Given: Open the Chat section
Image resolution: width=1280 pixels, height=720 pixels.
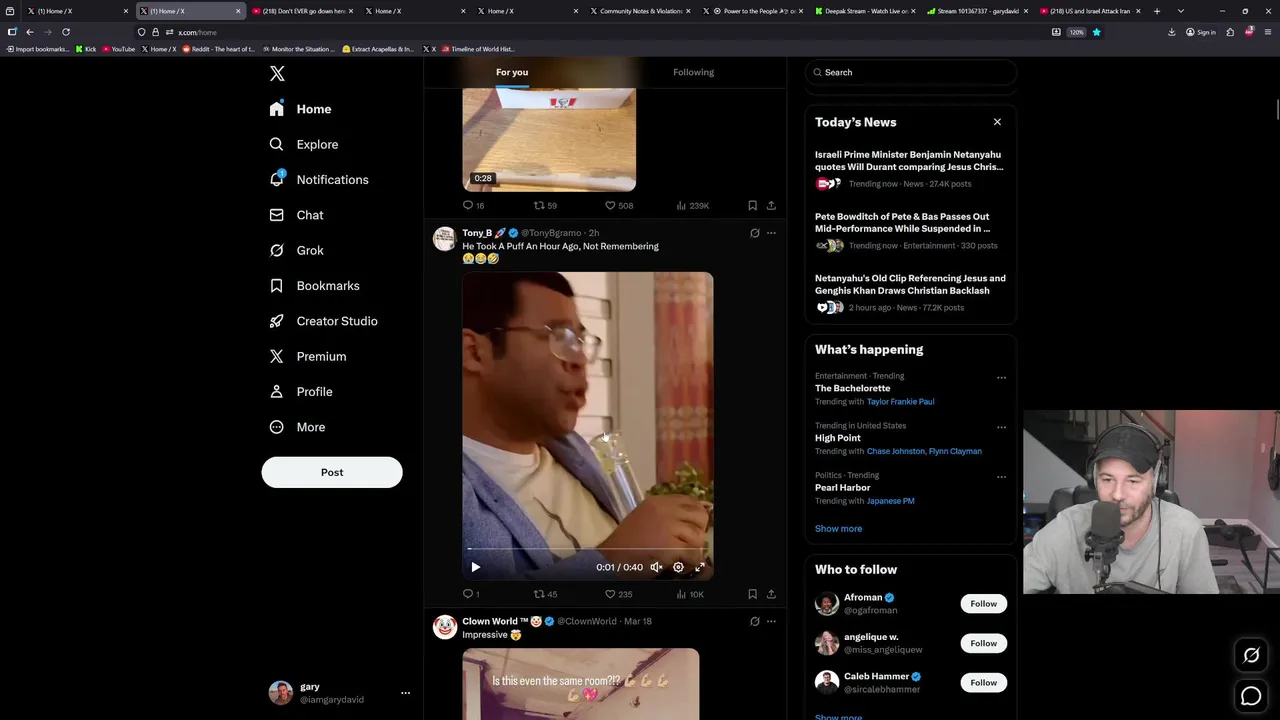Looking at the screenshot, I should 297,215.
